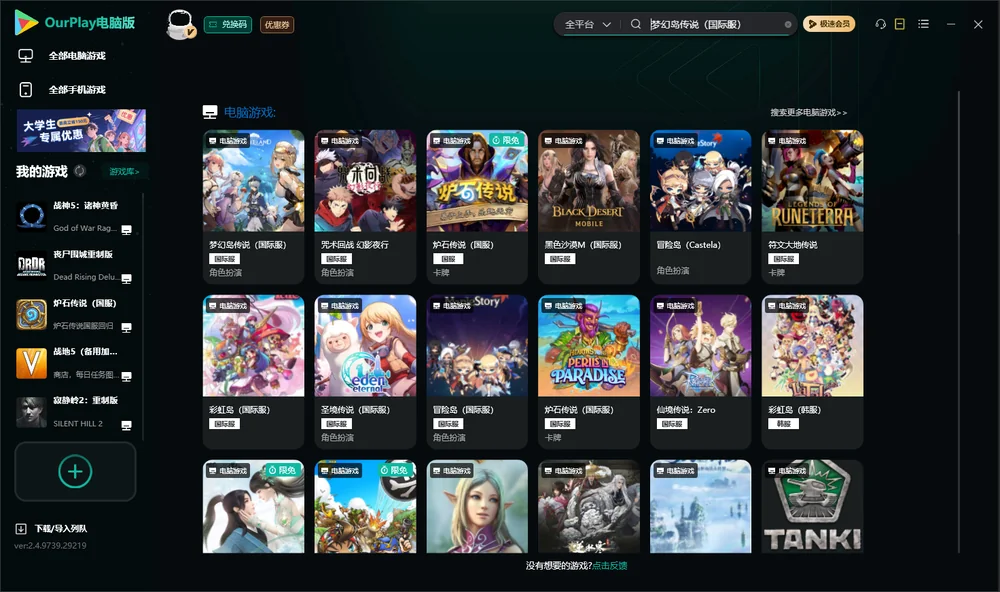Click the 优惠券 coupon button

click(277, 25)
